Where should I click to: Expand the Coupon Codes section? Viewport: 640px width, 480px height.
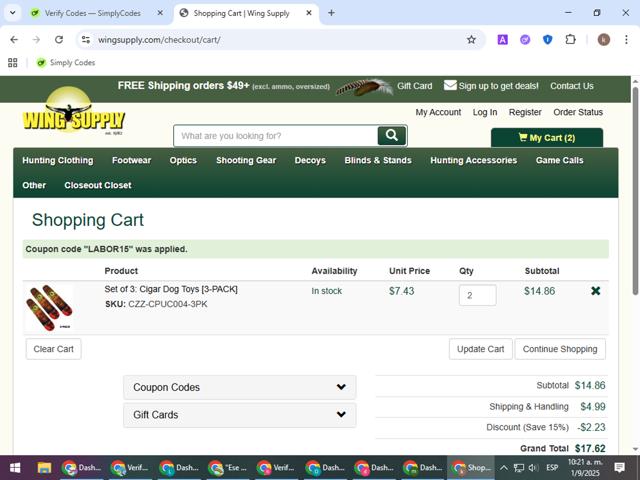point(240,387)
